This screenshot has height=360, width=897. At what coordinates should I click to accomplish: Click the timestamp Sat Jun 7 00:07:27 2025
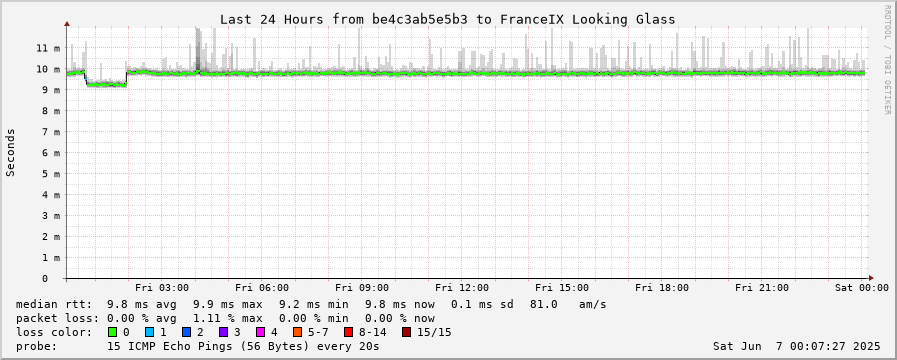tap(797, 346)
